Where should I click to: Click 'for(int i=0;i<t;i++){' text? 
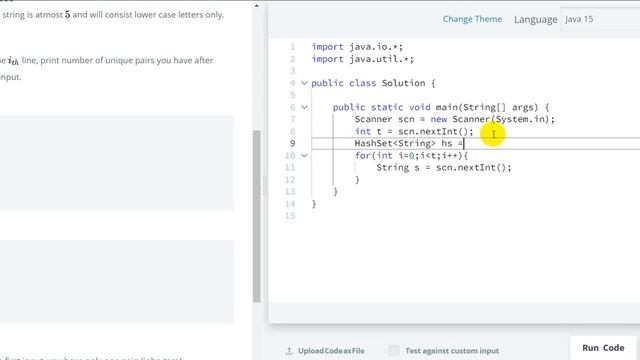pos(411,156)
